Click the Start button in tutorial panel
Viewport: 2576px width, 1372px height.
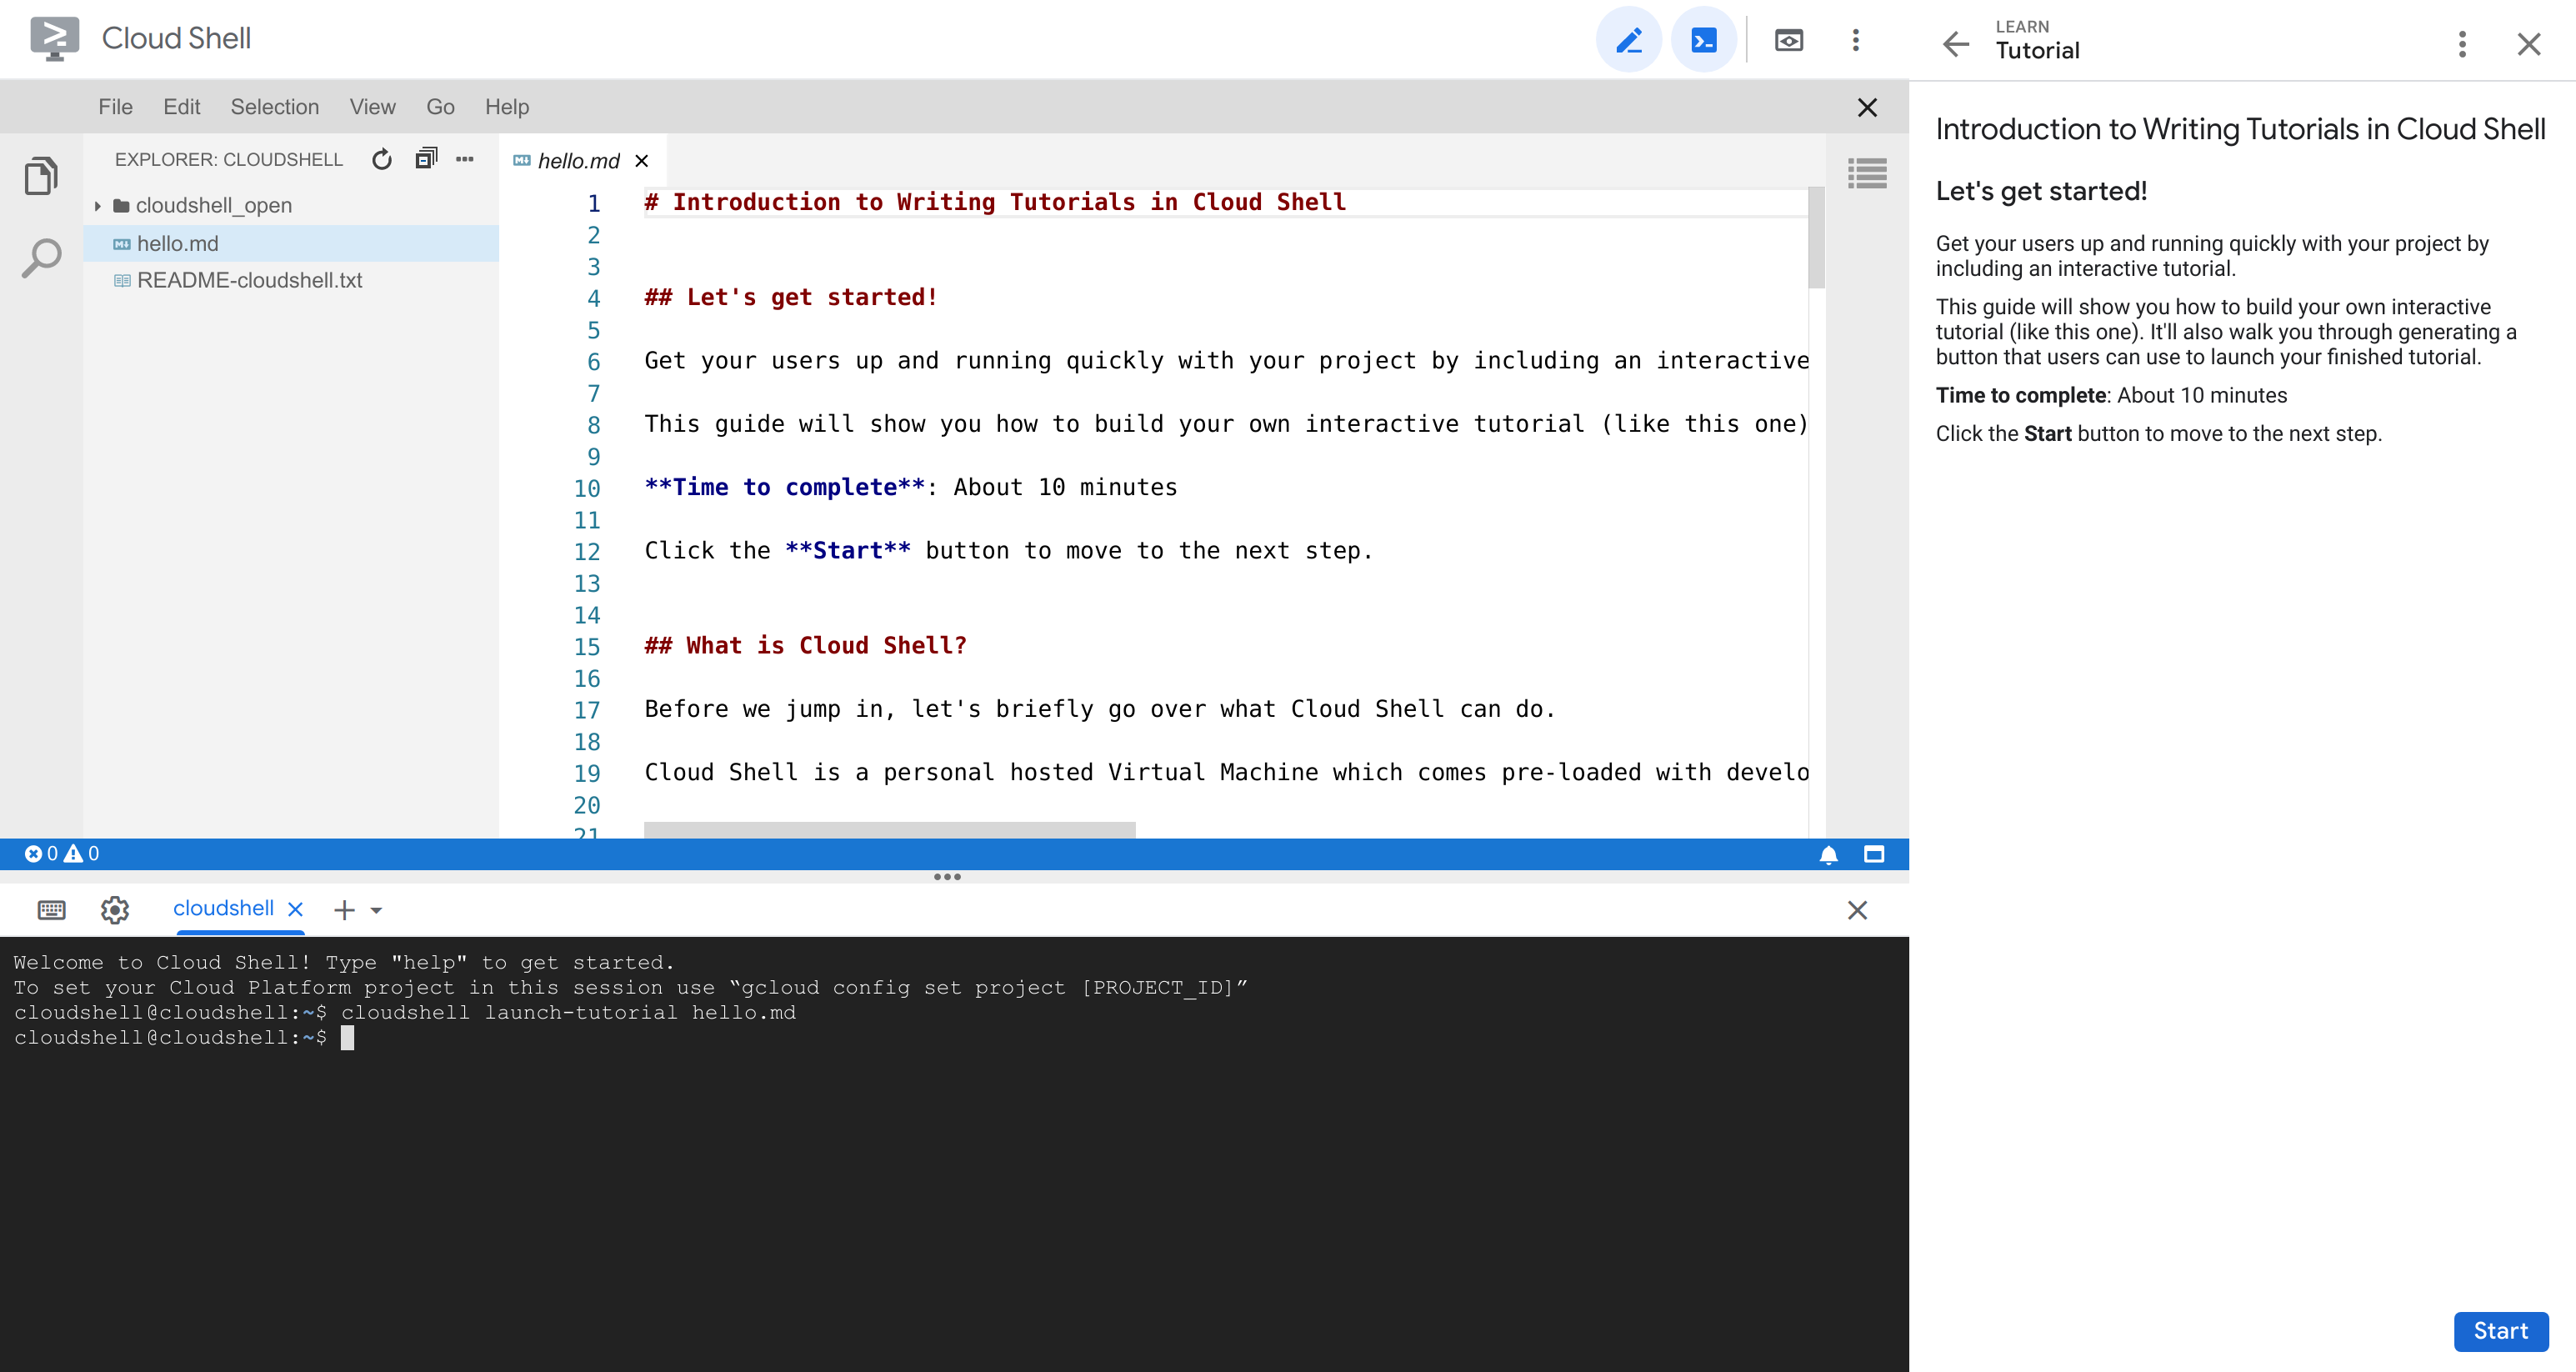coord(2501,1329)
